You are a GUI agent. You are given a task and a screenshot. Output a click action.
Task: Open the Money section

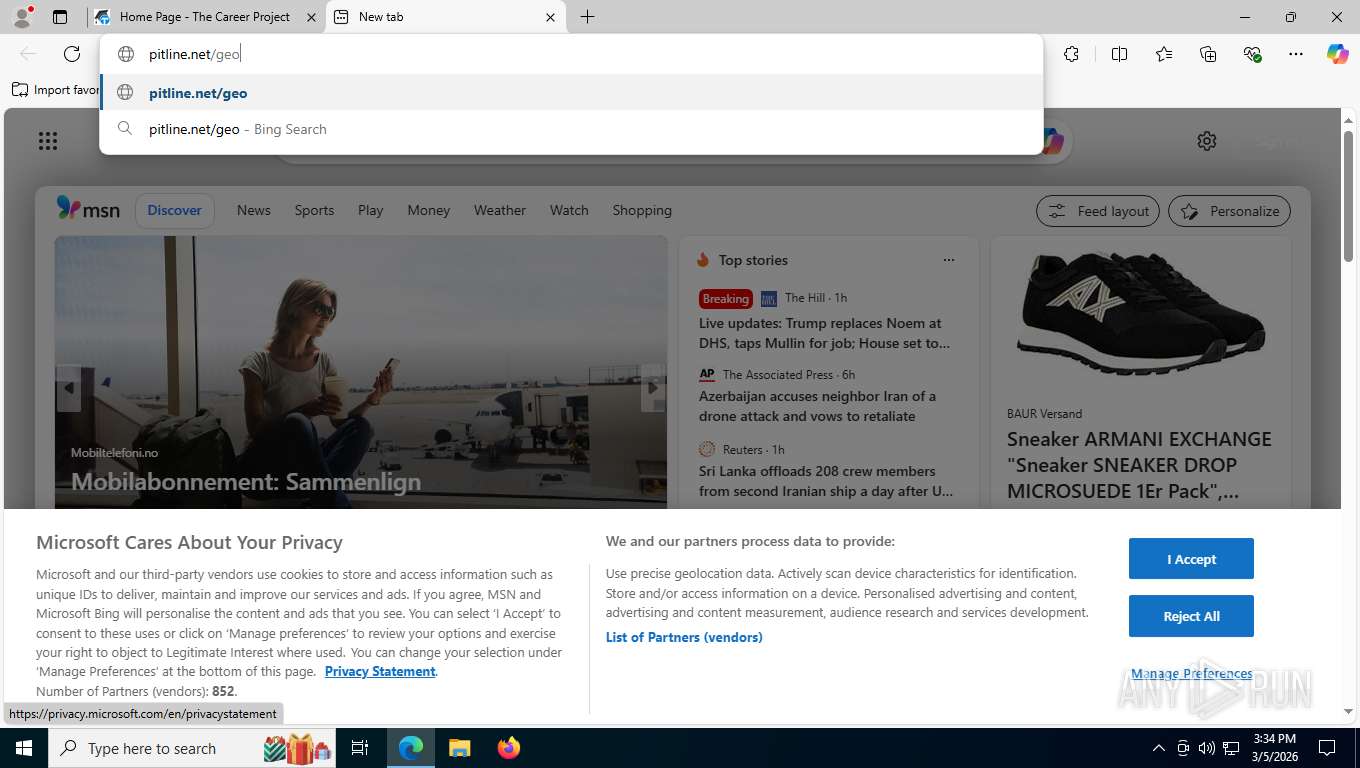pos(428,210)
